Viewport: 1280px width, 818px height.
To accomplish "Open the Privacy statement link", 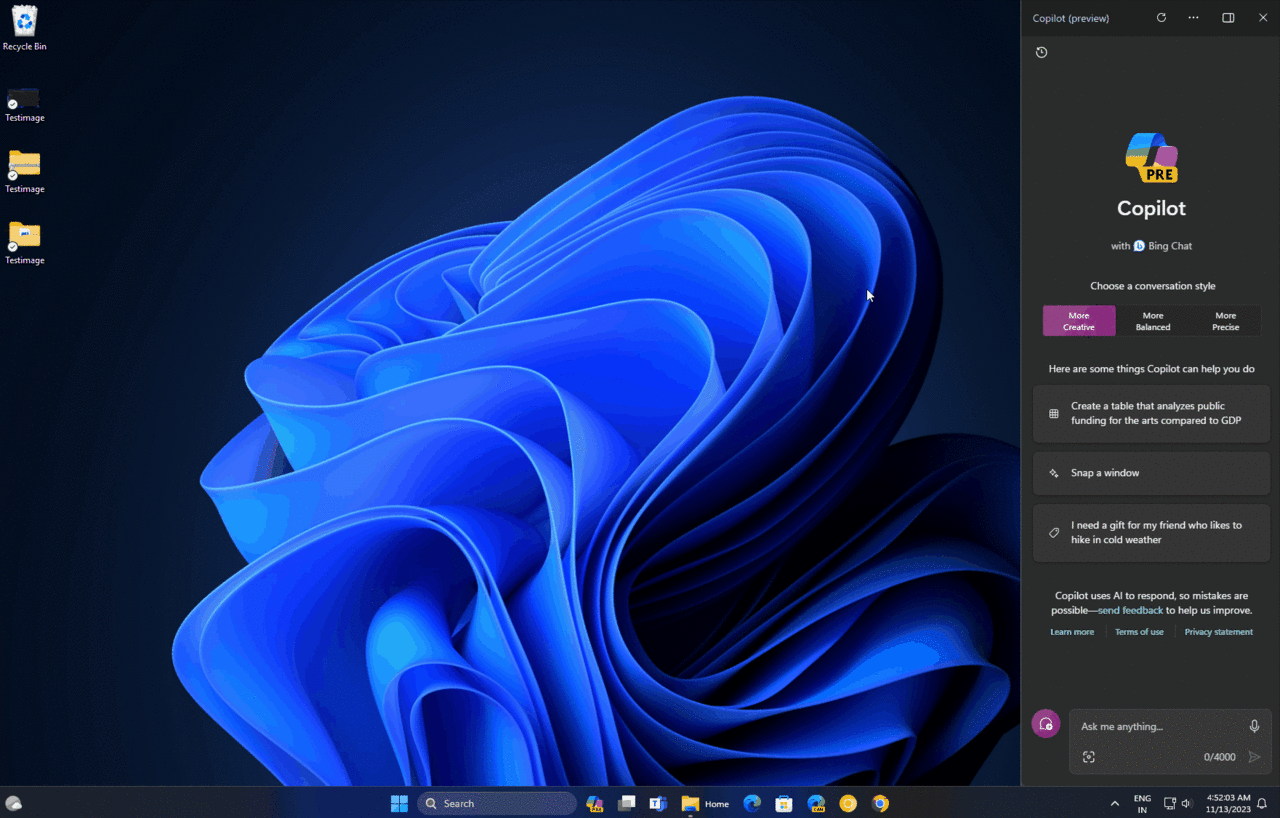I will pyautogui.click(x=1218, y=632).
